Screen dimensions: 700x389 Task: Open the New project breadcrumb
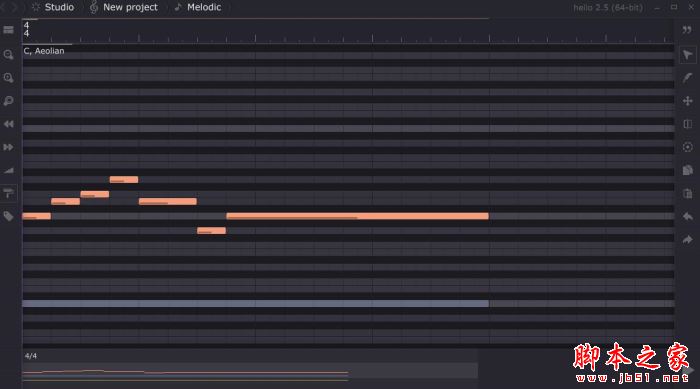[x=124, y=7]
